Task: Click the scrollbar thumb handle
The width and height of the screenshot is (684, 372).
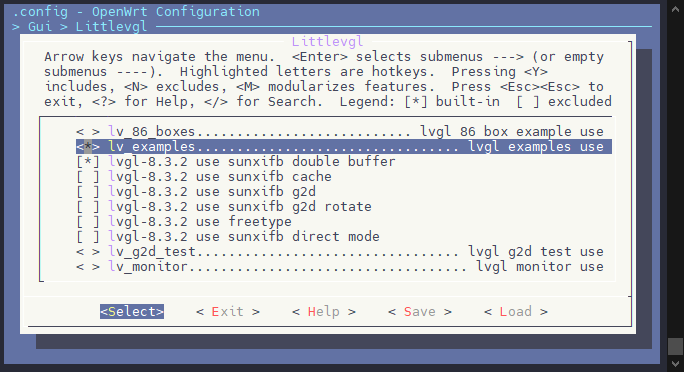Action: 675,347
